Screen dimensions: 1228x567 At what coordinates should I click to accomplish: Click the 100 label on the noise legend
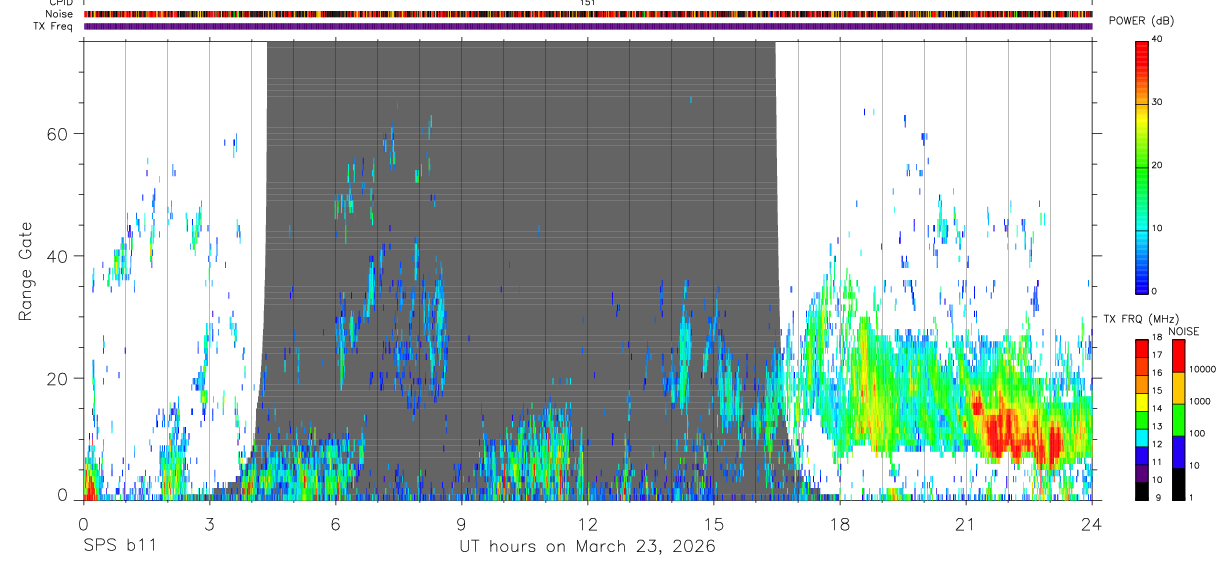pos(1195,434)
